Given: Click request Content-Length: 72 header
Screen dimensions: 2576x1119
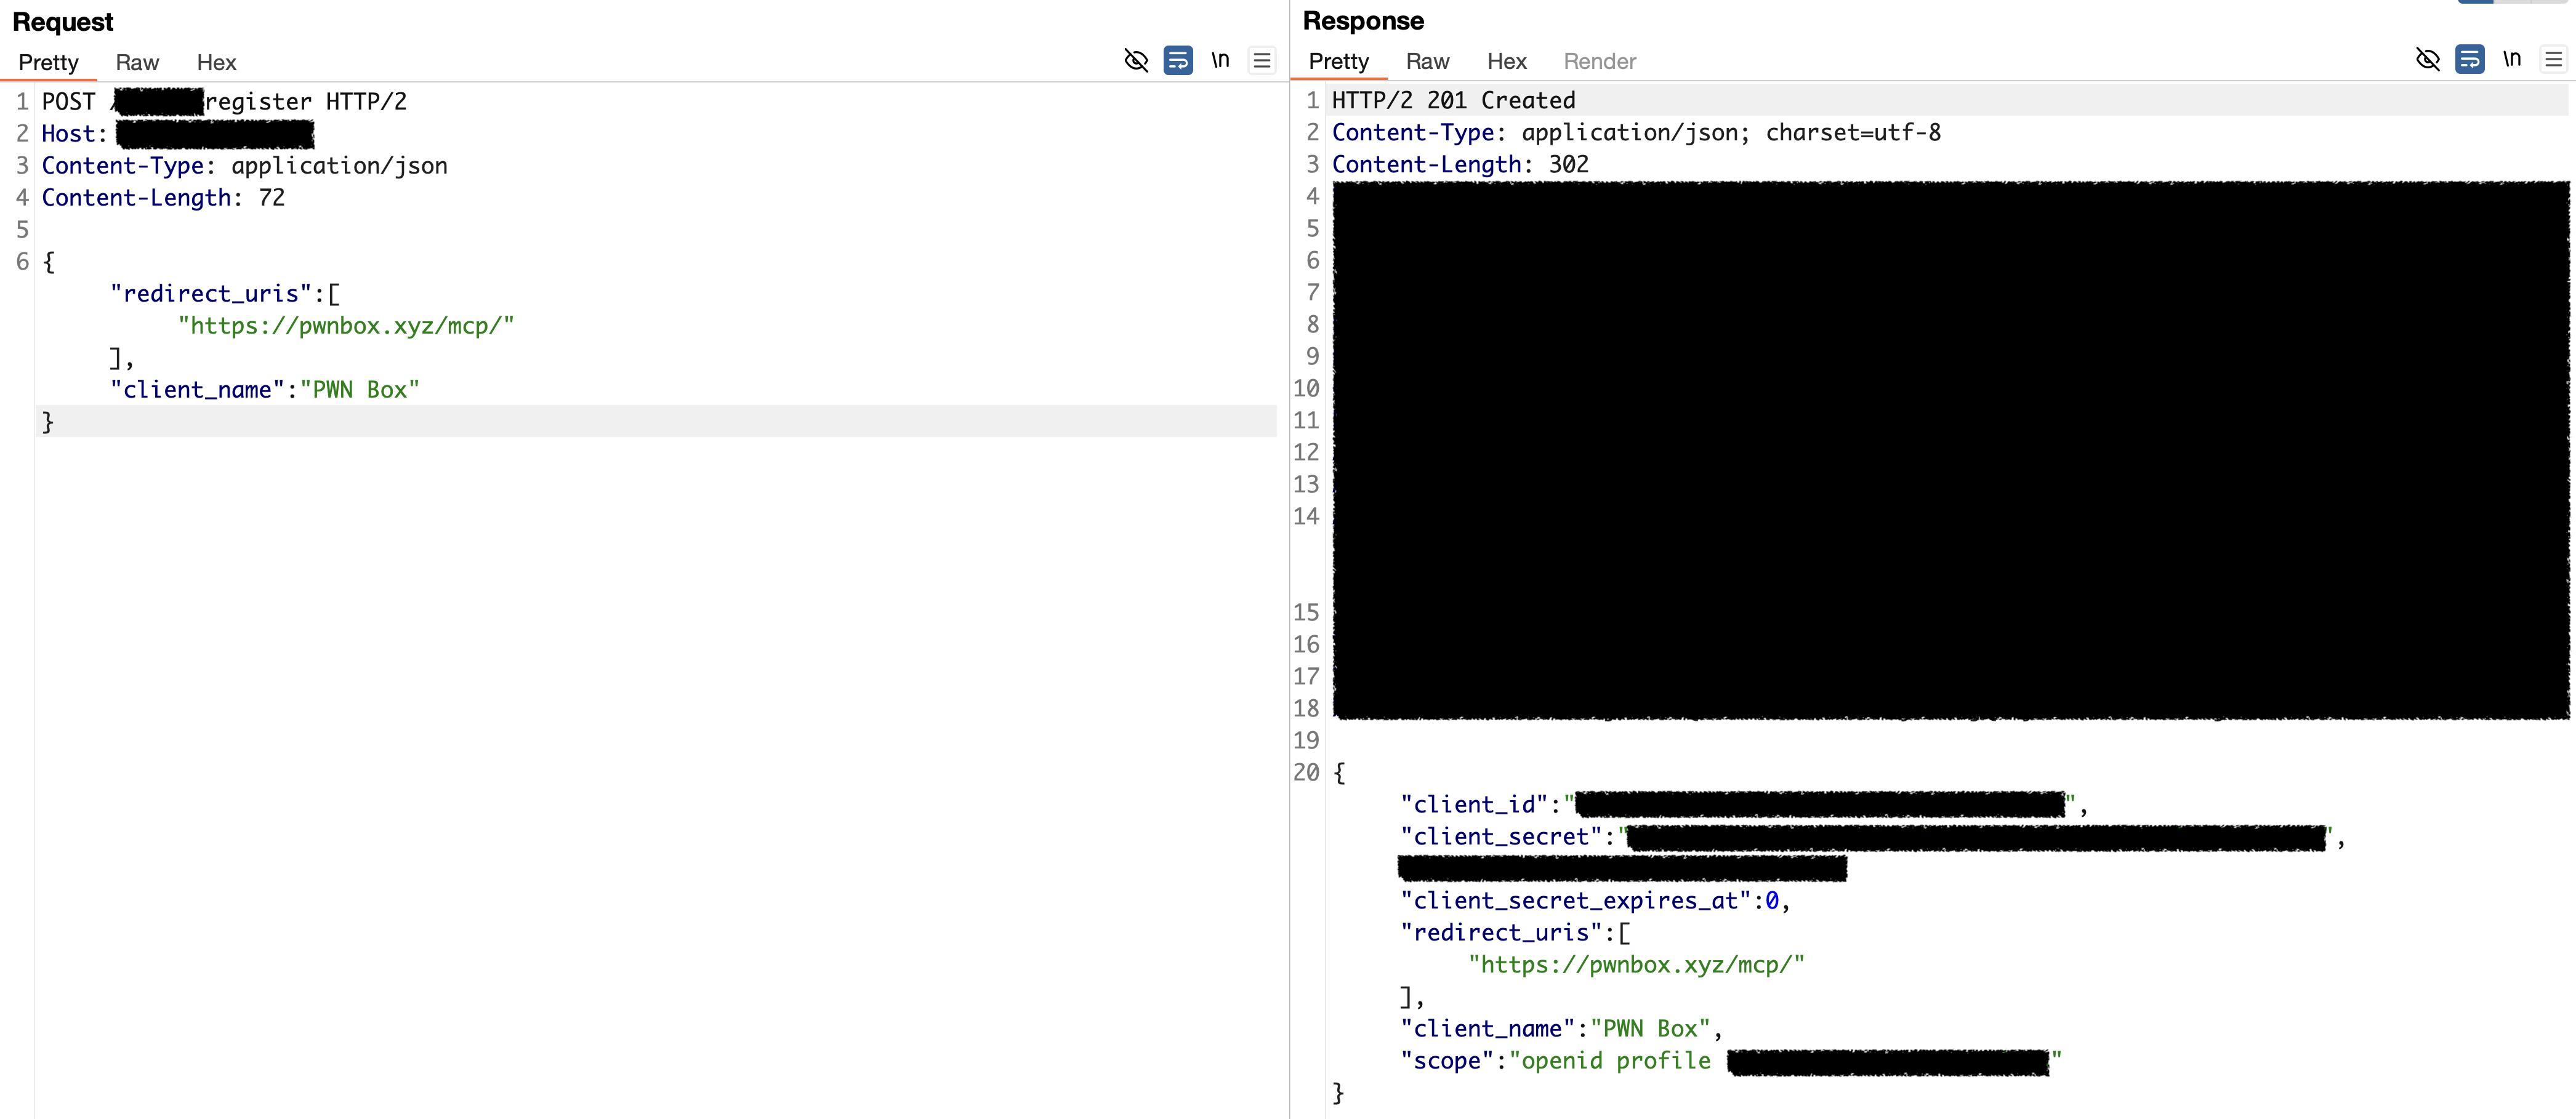Looking at the screenshot, I should (x=163, y=198).
